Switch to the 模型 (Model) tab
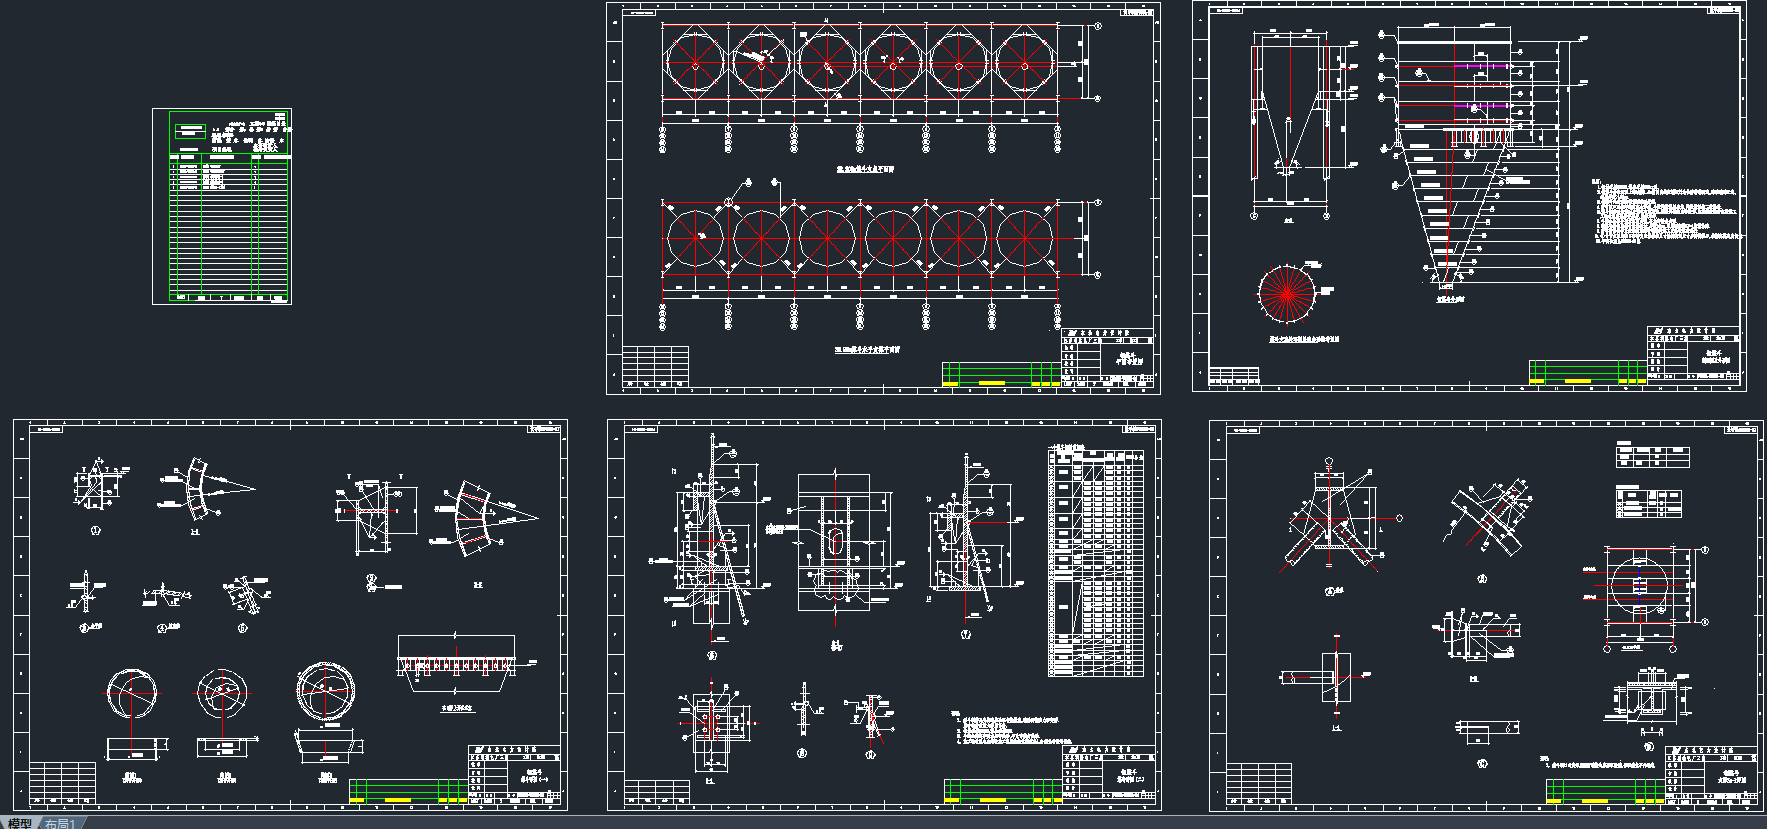1767x829 pixels. click(x=19, y=823)
